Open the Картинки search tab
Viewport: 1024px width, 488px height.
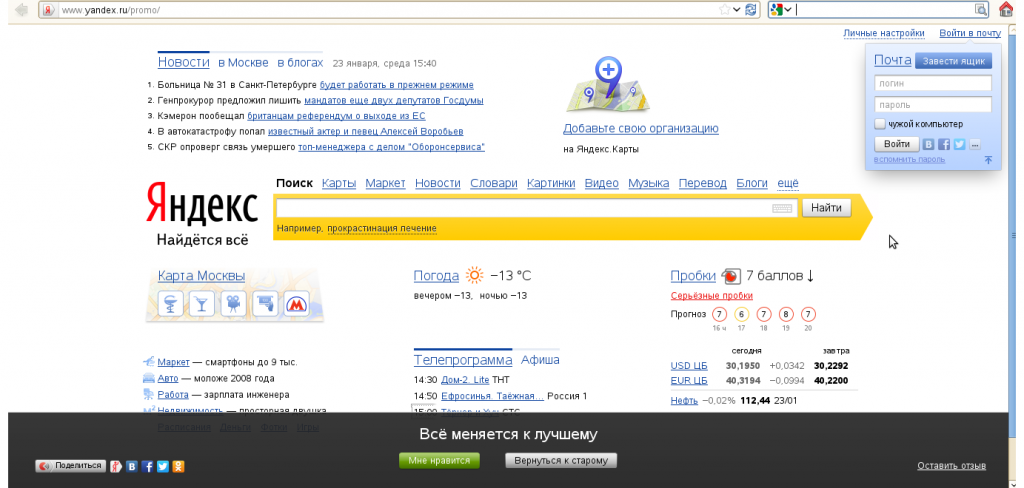coord(551,184)
